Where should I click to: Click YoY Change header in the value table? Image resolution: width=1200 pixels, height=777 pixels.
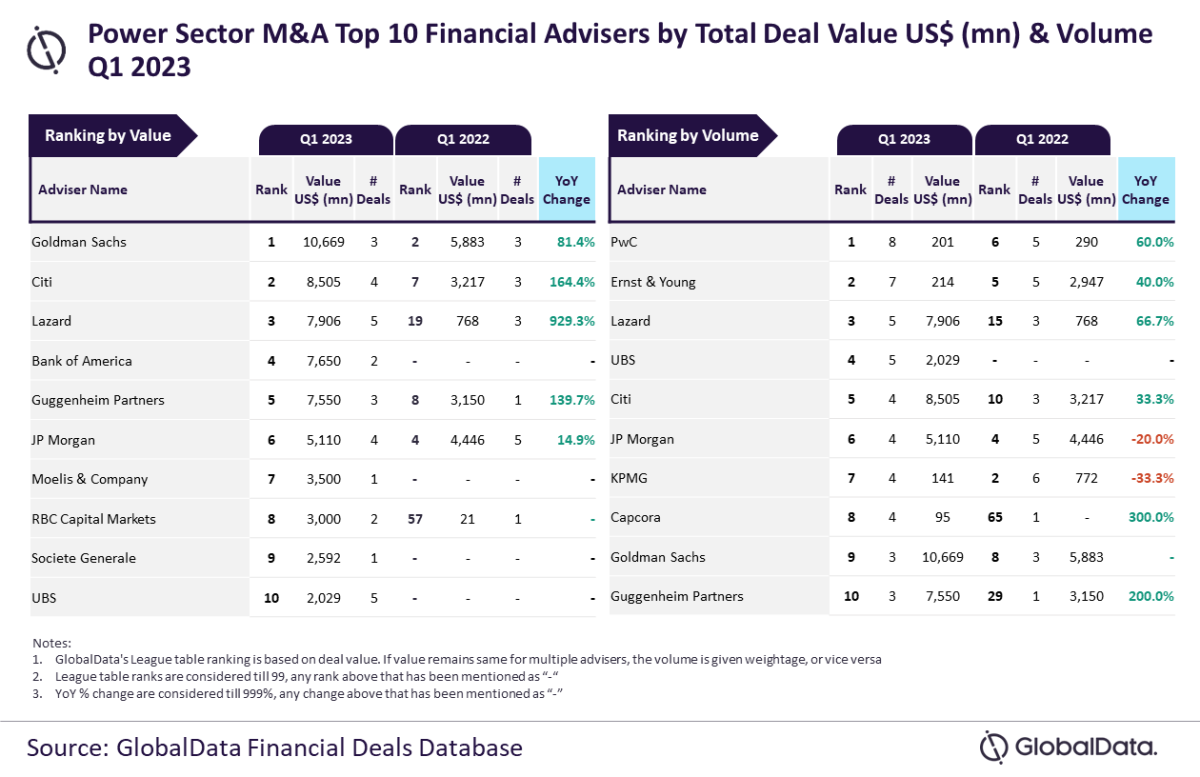click(x=566, y=190)
